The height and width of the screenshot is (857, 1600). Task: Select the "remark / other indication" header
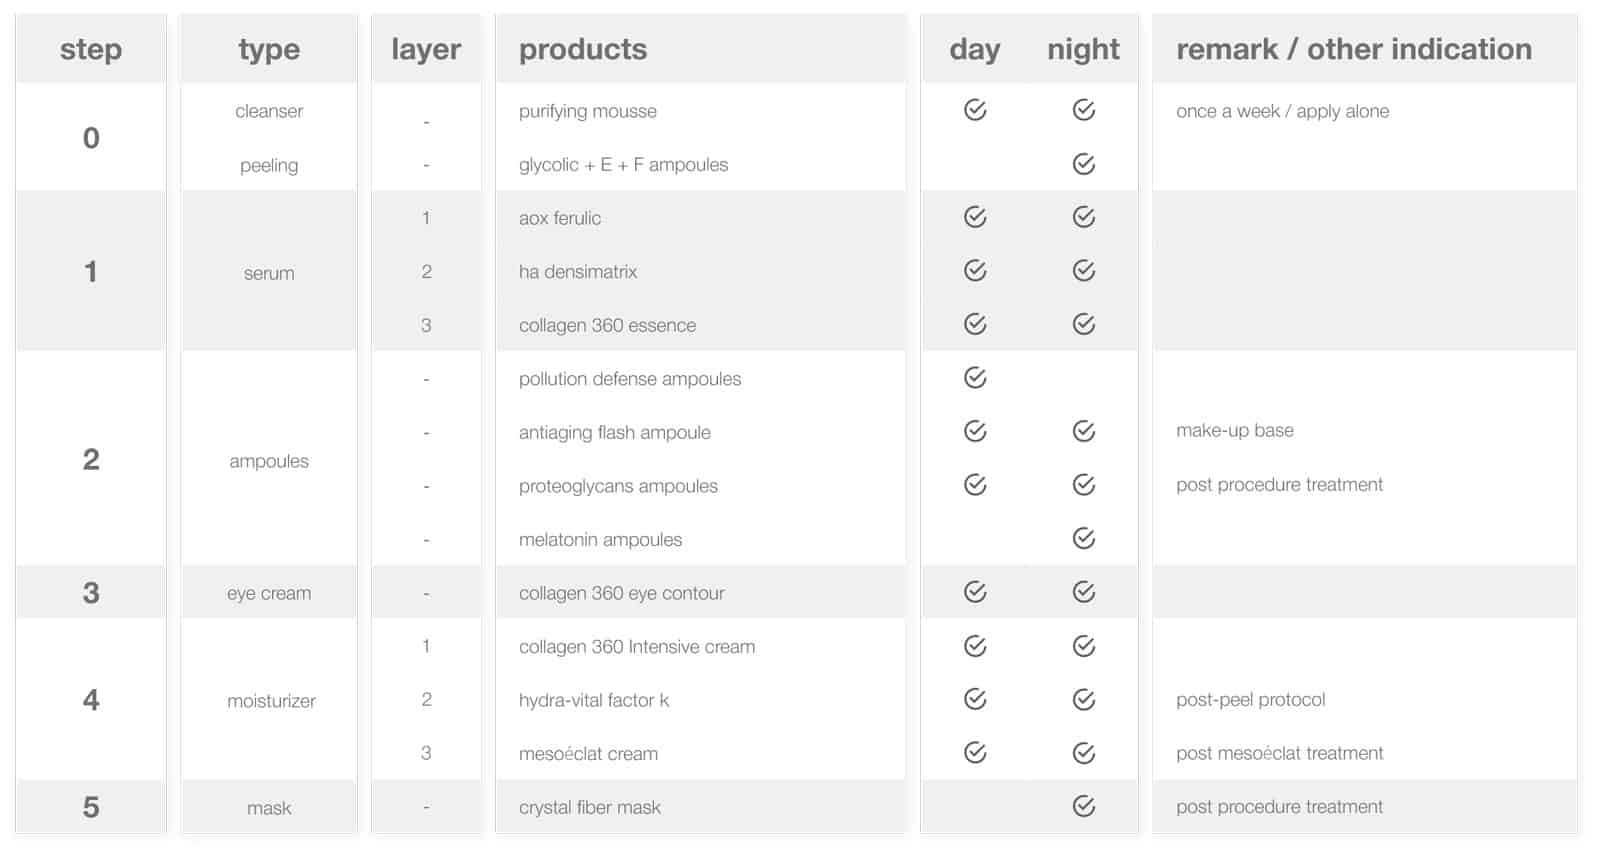[1353, 49]
